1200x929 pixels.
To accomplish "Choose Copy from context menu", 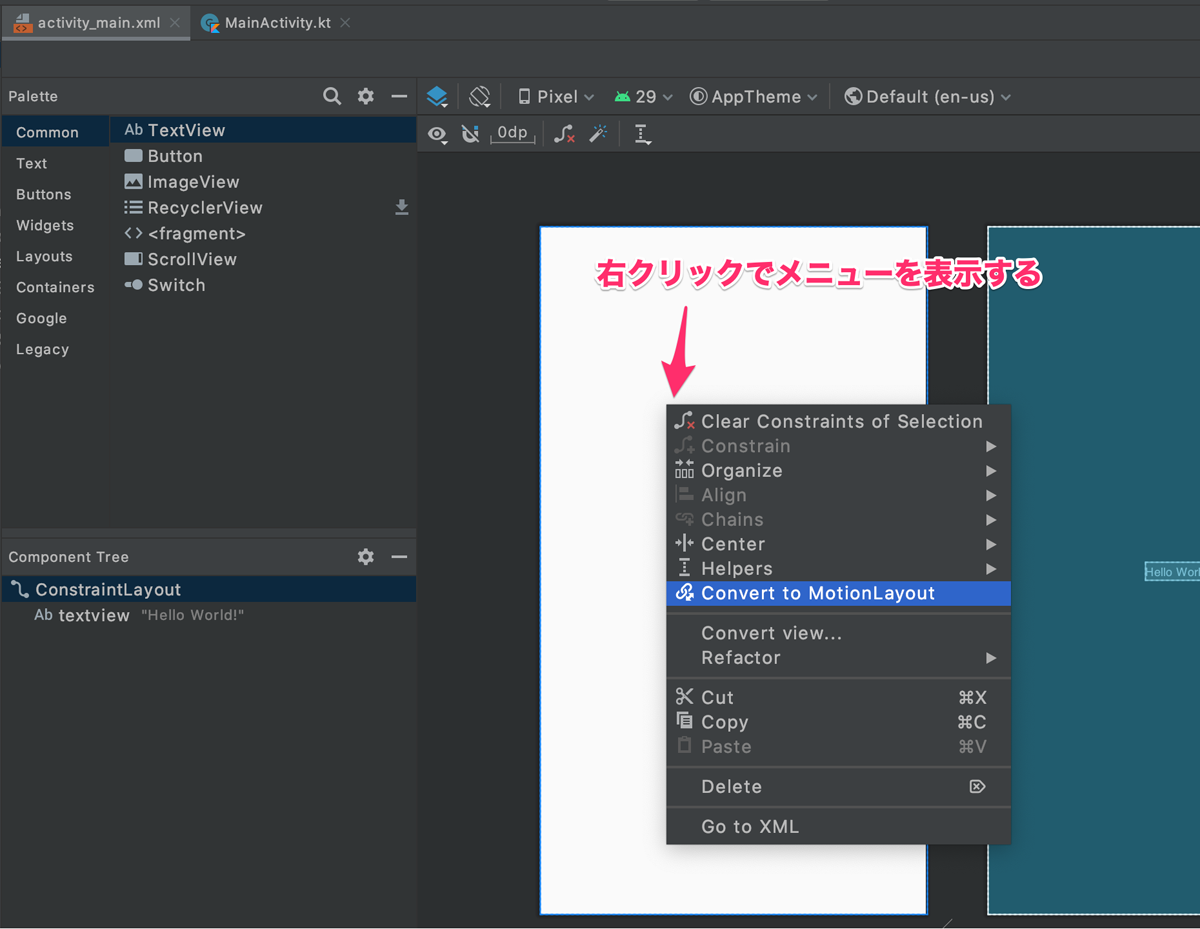I will click(x=839, y=722).
